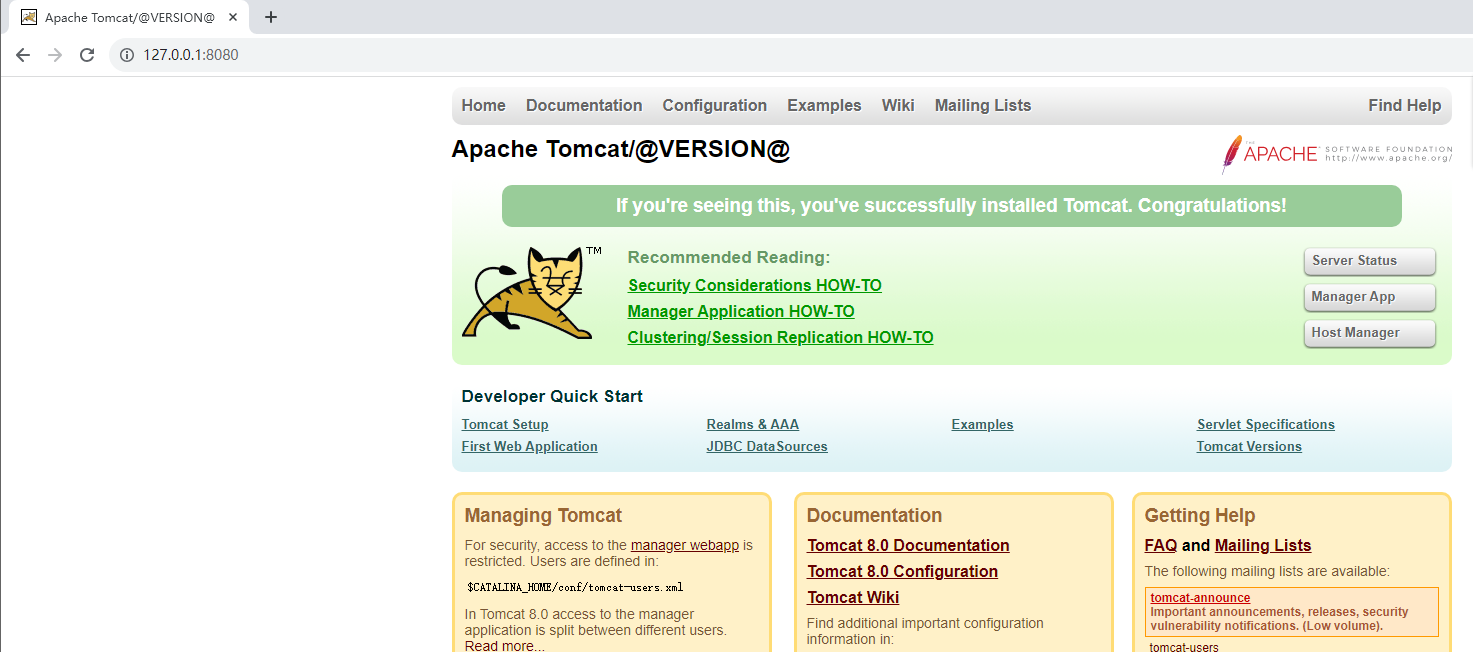Open a new tab with plus icon
Image resolution: width=1473 pixels, height=652 pixels.
pyautogui.click(x=271, y=17)
